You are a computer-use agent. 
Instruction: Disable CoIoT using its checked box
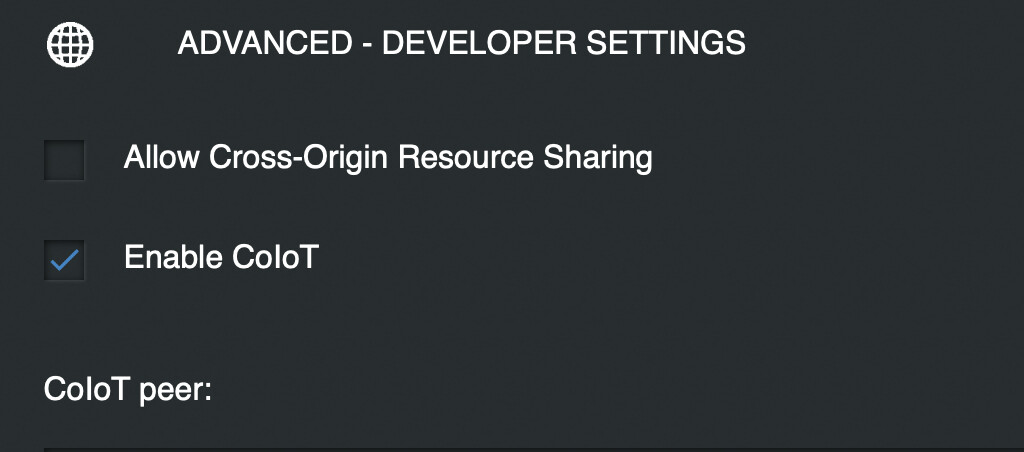(65, 260)
